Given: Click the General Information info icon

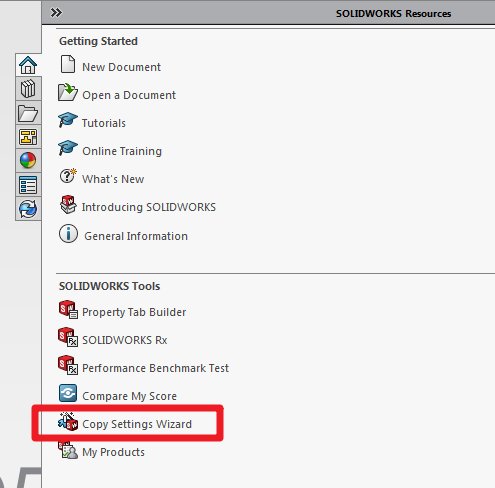Looking at the screenshot, I should [68, 233].
